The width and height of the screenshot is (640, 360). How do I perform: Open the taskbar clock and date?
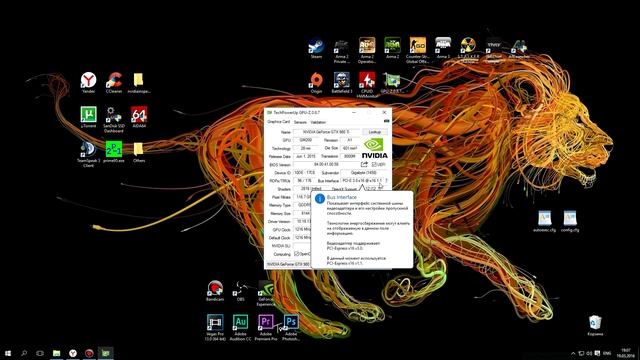(625, 353)
